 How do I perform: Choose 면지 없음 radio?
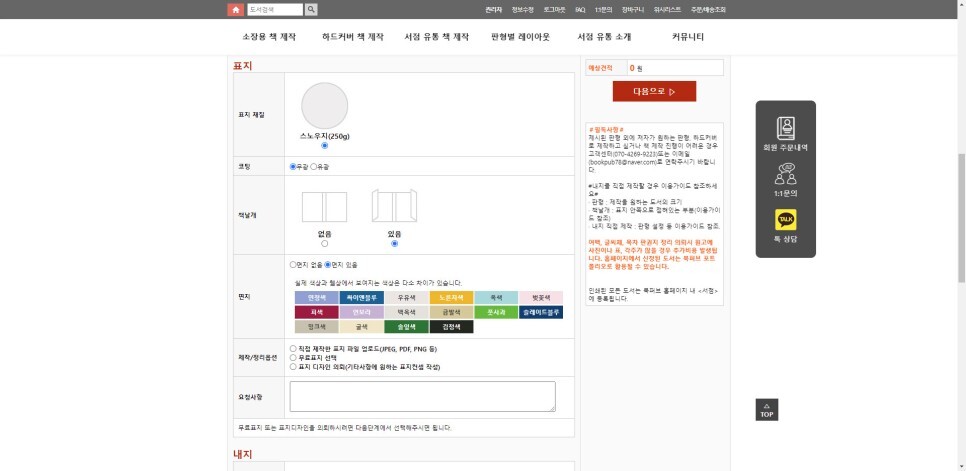point(293,265)
